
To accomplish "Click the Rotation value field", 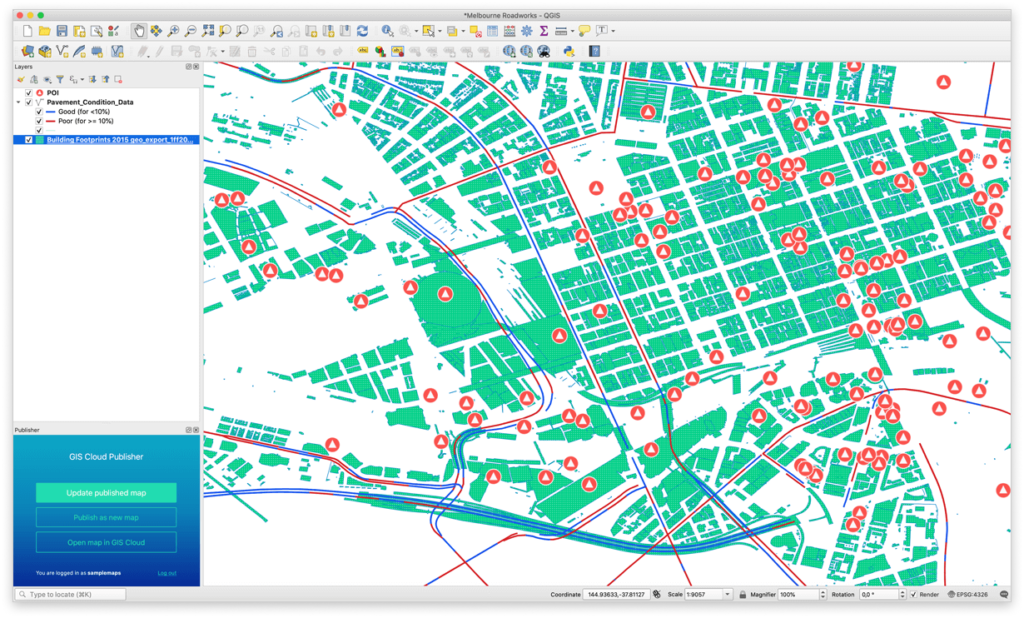I will (878, 594).
